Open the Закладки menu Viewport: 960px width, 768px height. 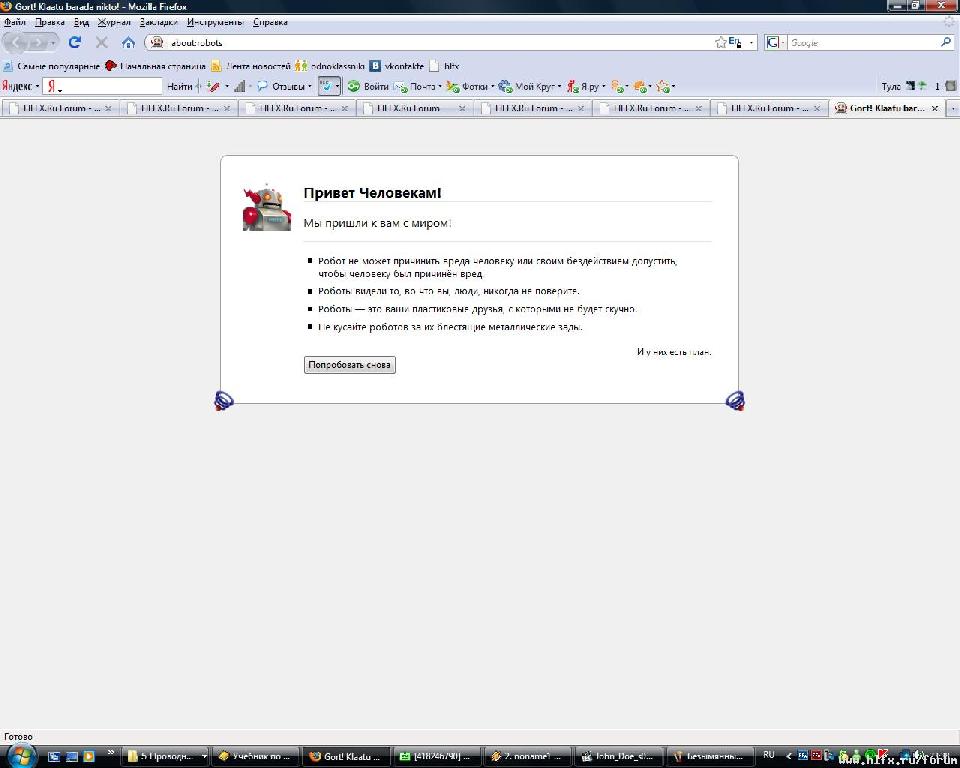(158, 22)
